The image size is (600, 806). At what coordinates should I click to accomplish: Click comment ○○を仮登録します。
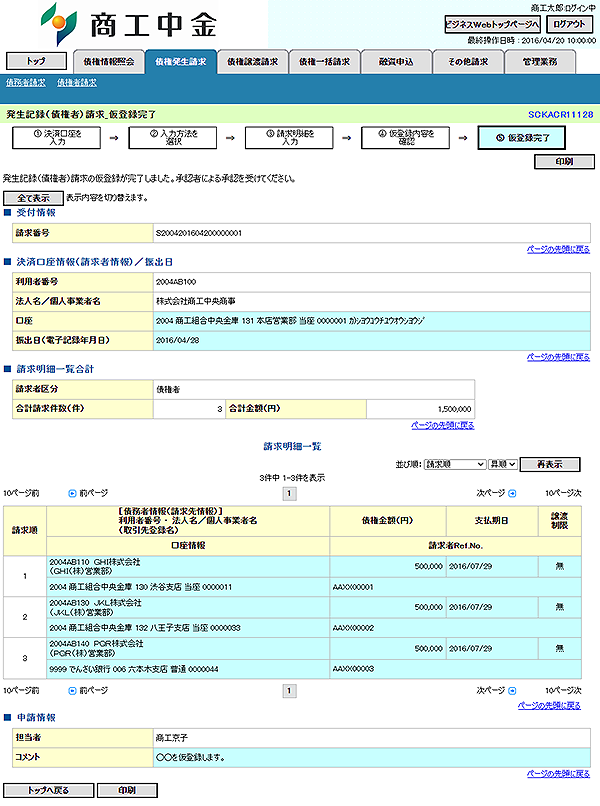pos(190,758)
